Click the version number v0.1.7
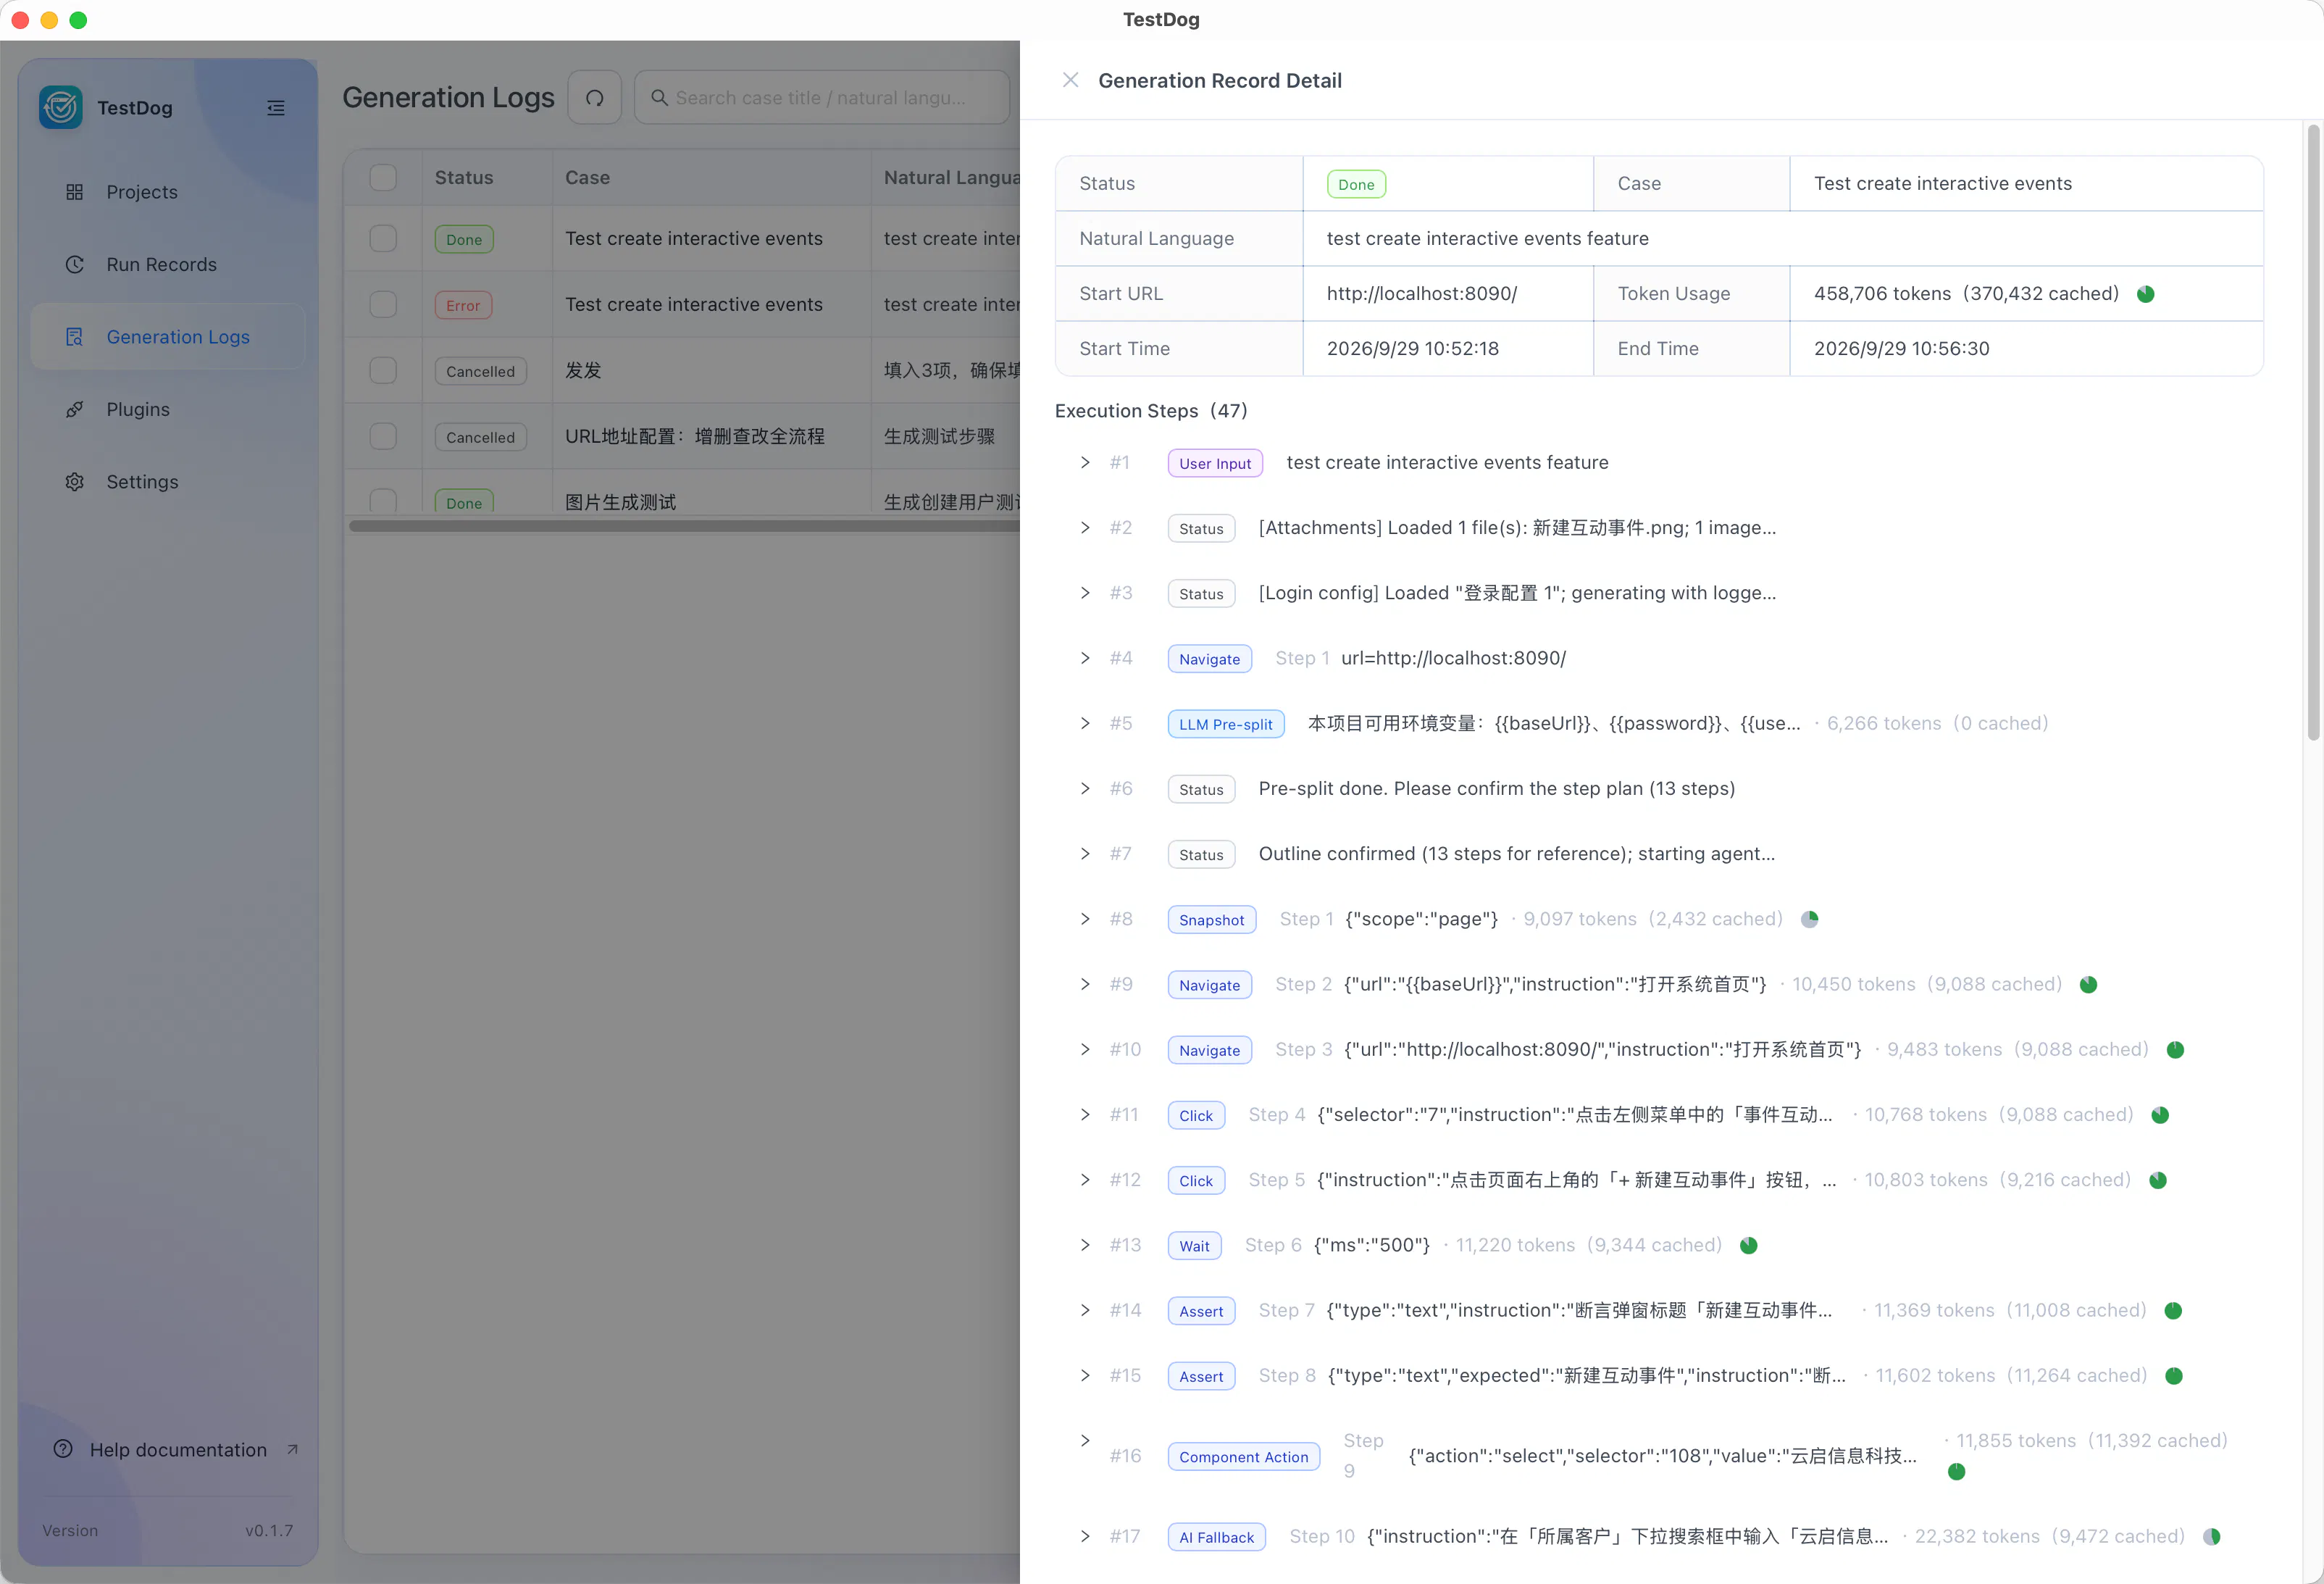The height and width of the screenshot is (1584, 2324). coord(269,1530)
